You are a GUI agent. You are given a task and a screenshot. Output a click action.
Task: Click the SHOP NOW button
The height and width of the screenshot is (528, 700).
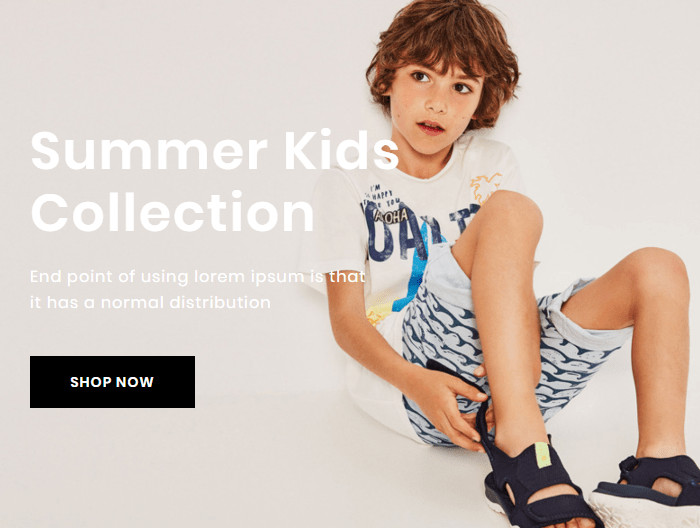[112, 382]
